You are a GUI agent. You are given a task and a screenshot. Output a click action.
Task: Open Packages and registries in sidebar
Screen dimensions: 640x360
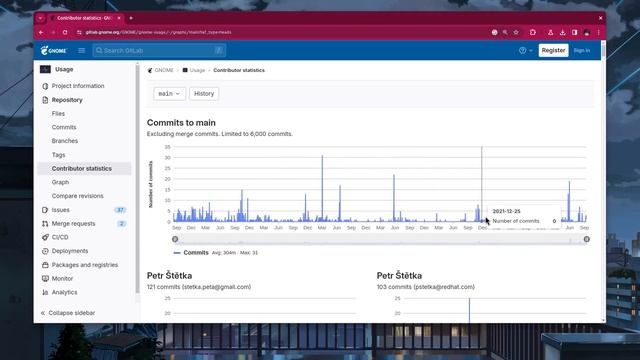click(84, 265)
